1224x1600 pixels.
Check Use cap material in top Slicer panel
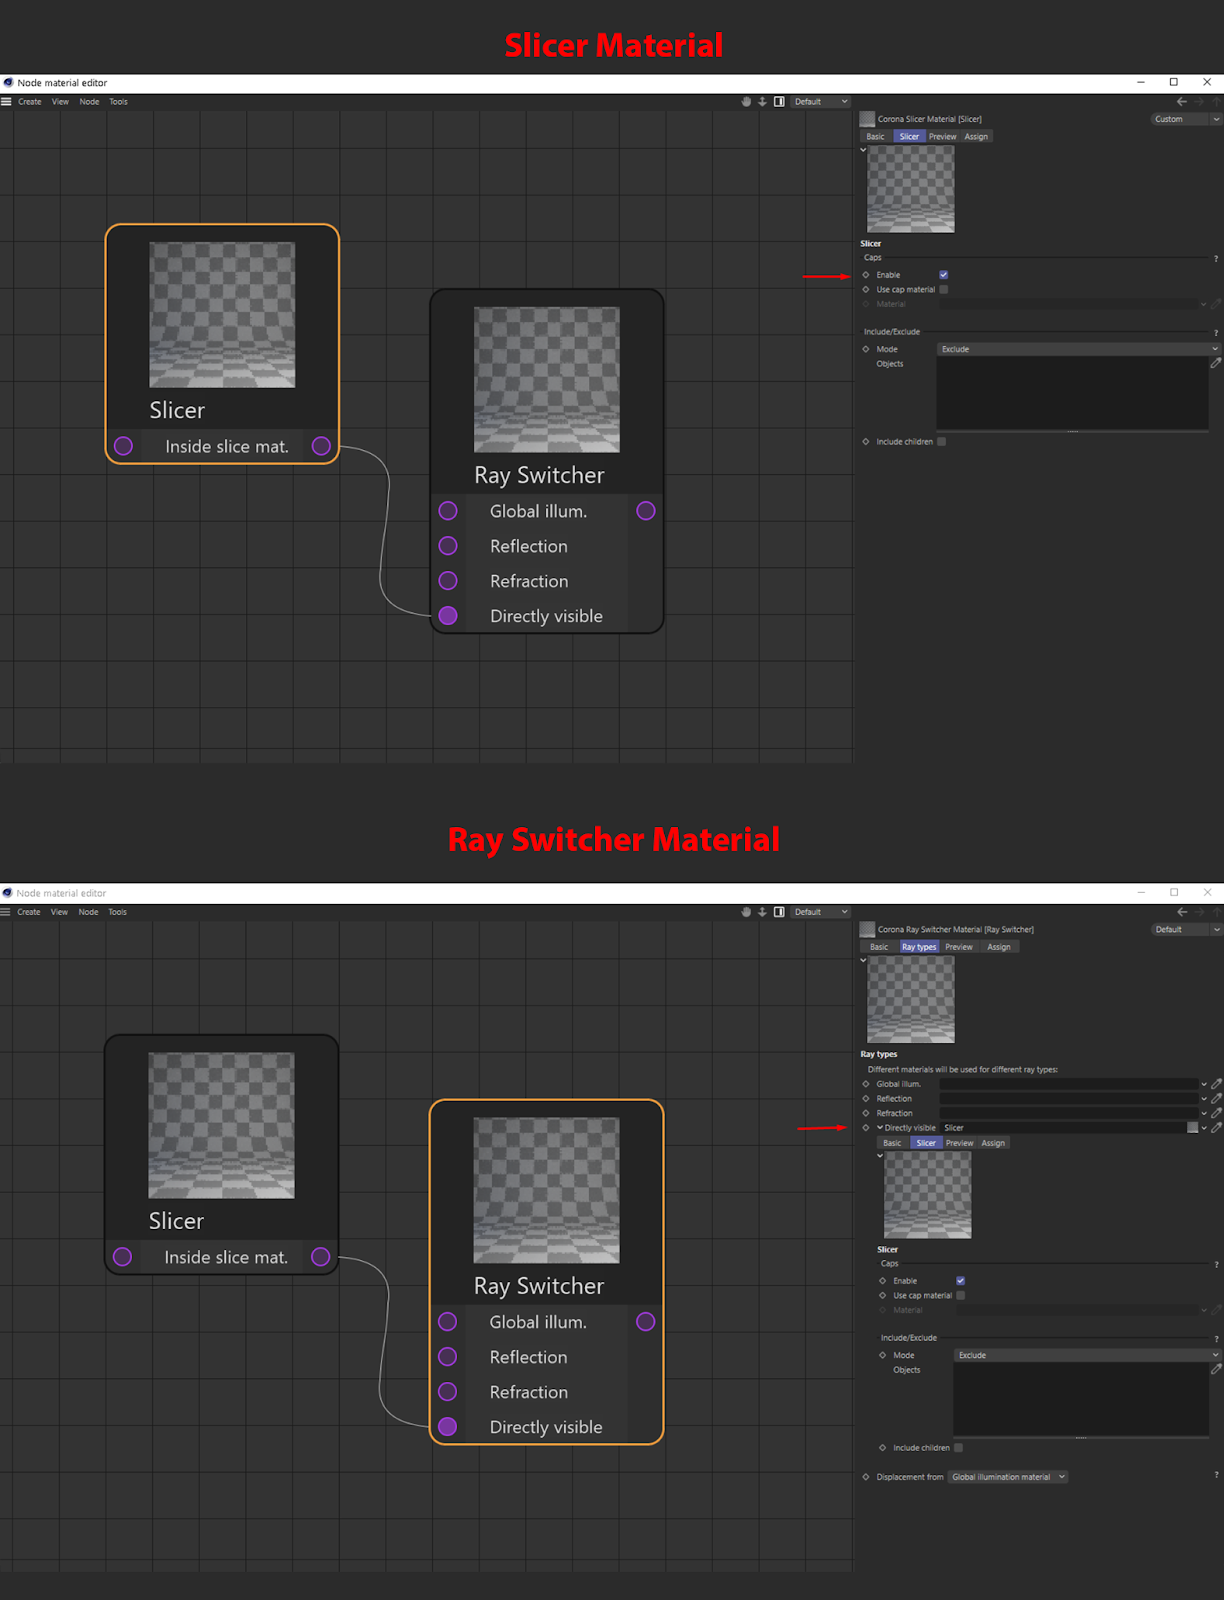coord(943,290)
